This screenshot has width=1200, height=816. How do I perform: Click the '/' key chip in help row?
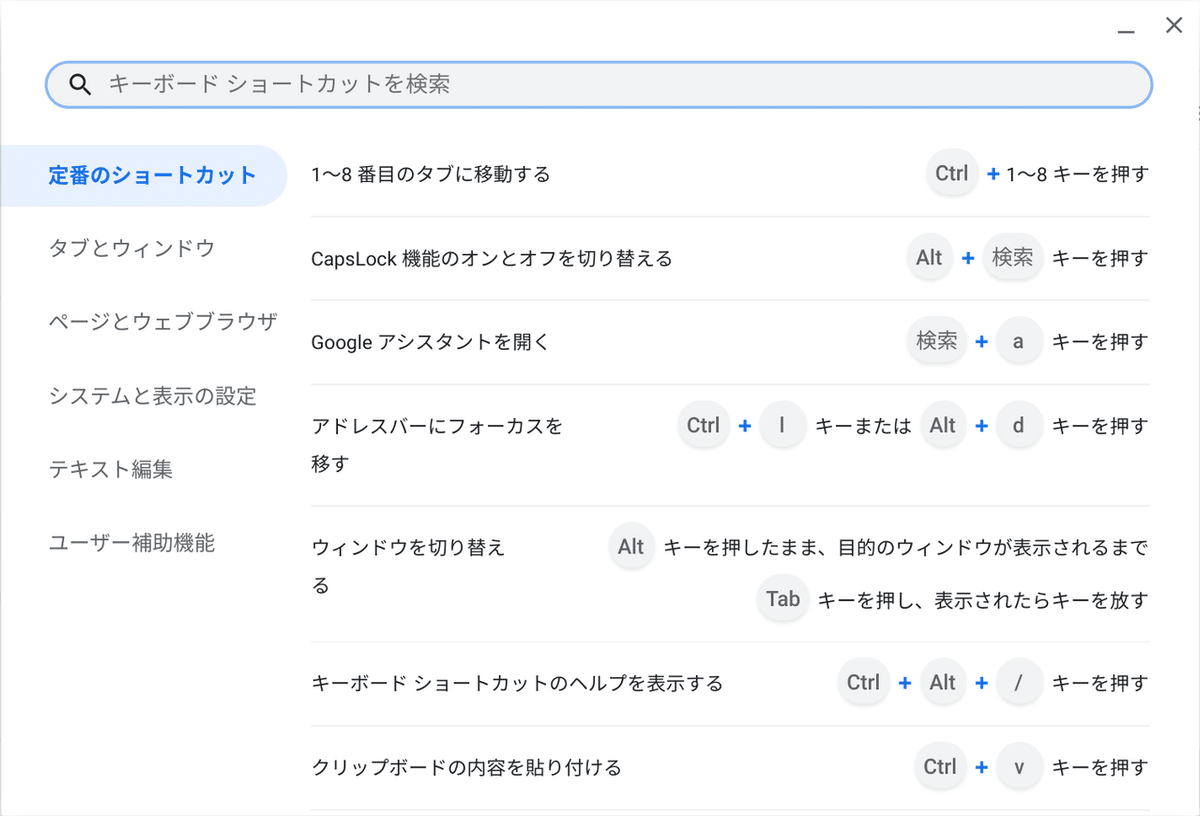[1018, 683]
